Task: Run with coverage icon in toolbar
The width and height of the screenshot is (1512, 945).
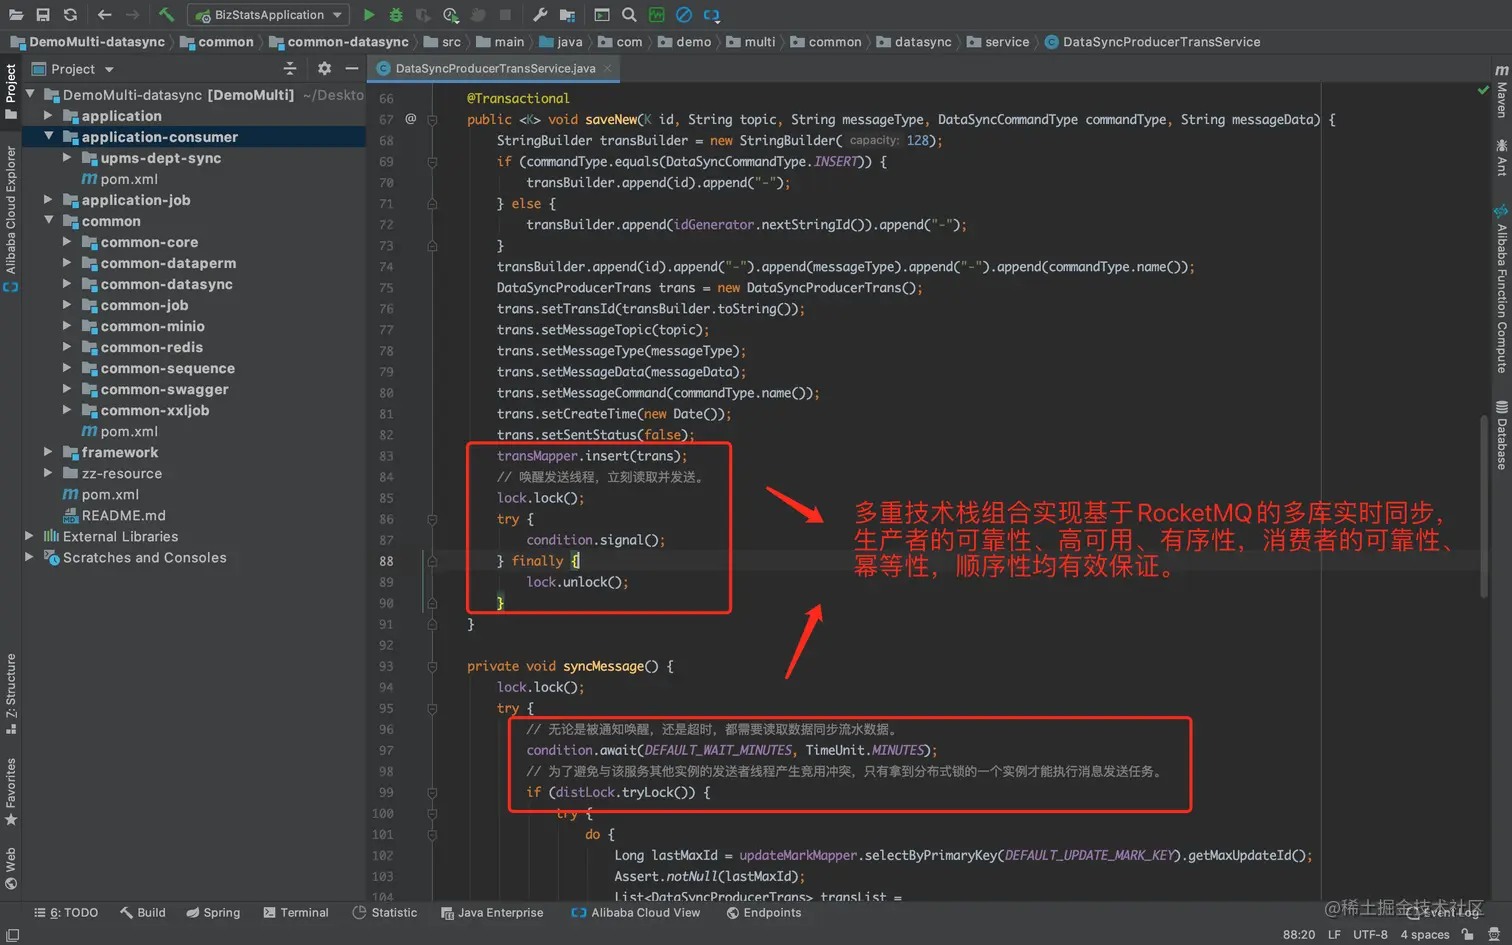Action: pos(423,15)
